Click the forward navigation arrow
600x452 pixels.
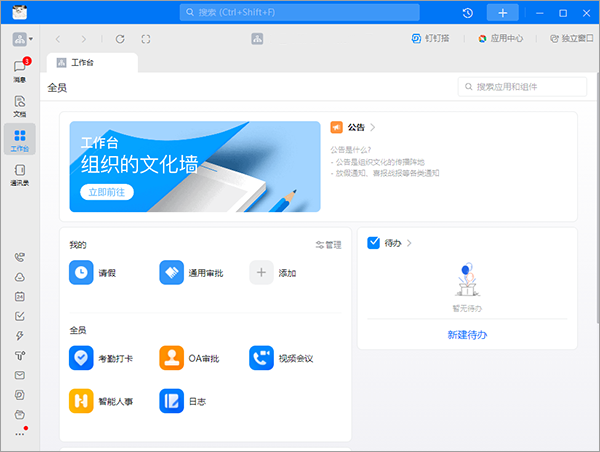coord(83,39)
